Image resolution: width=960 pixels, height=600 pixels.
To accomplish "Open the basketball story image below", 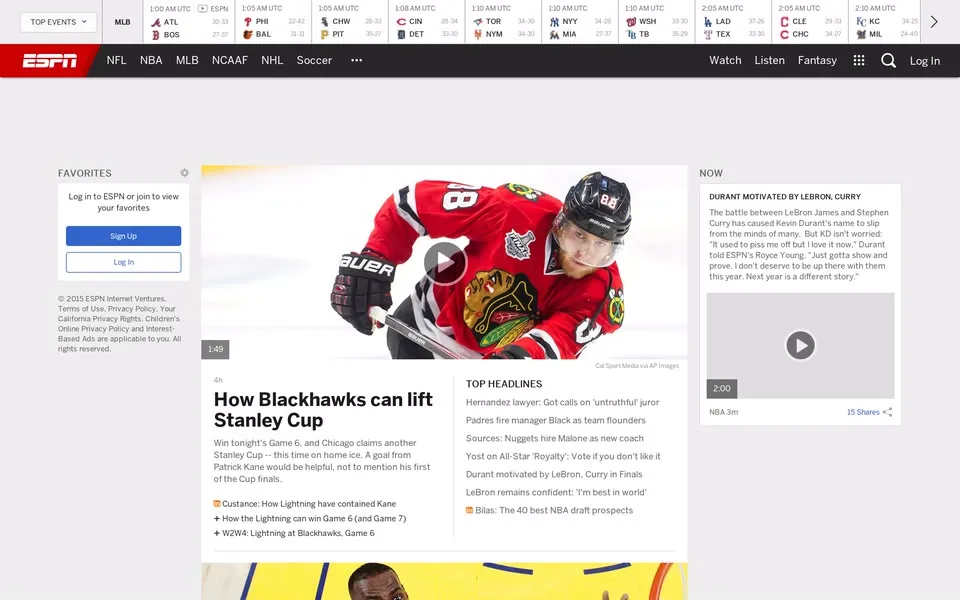I will (x=444, y=581).
